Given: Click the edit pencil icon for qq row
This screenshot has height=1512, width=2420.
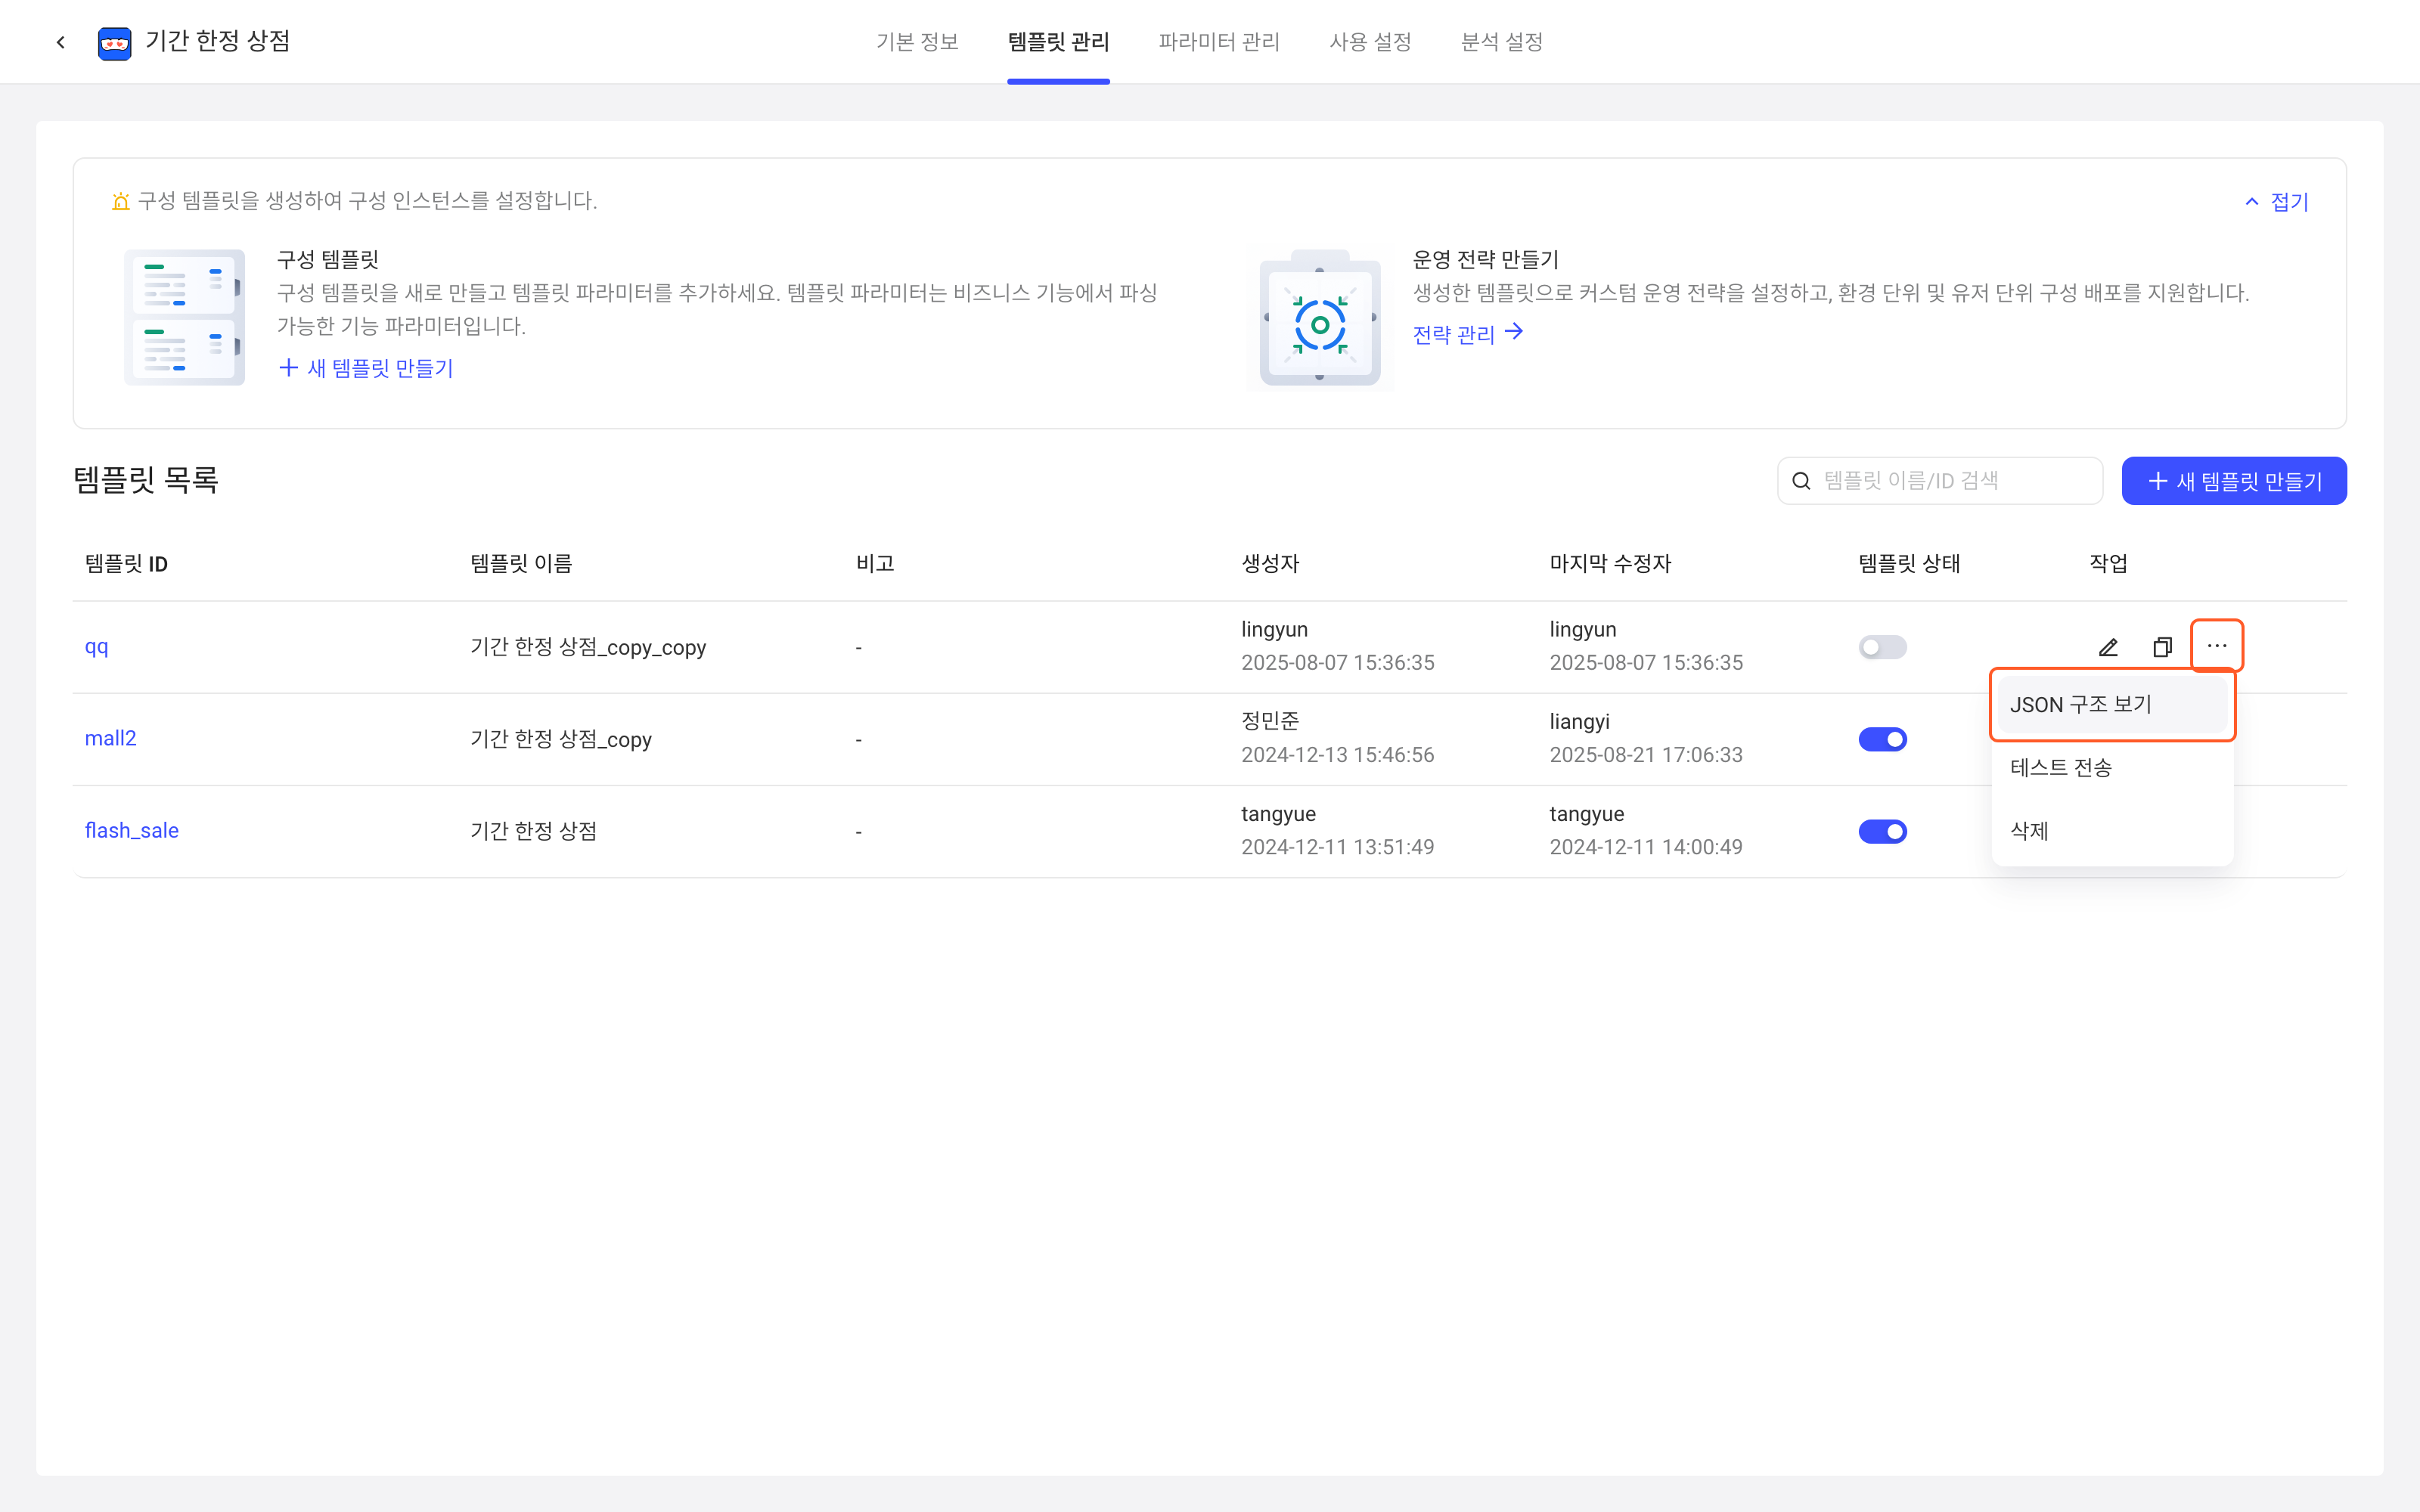Looking at the screenshot, I should coord(2108,647).
